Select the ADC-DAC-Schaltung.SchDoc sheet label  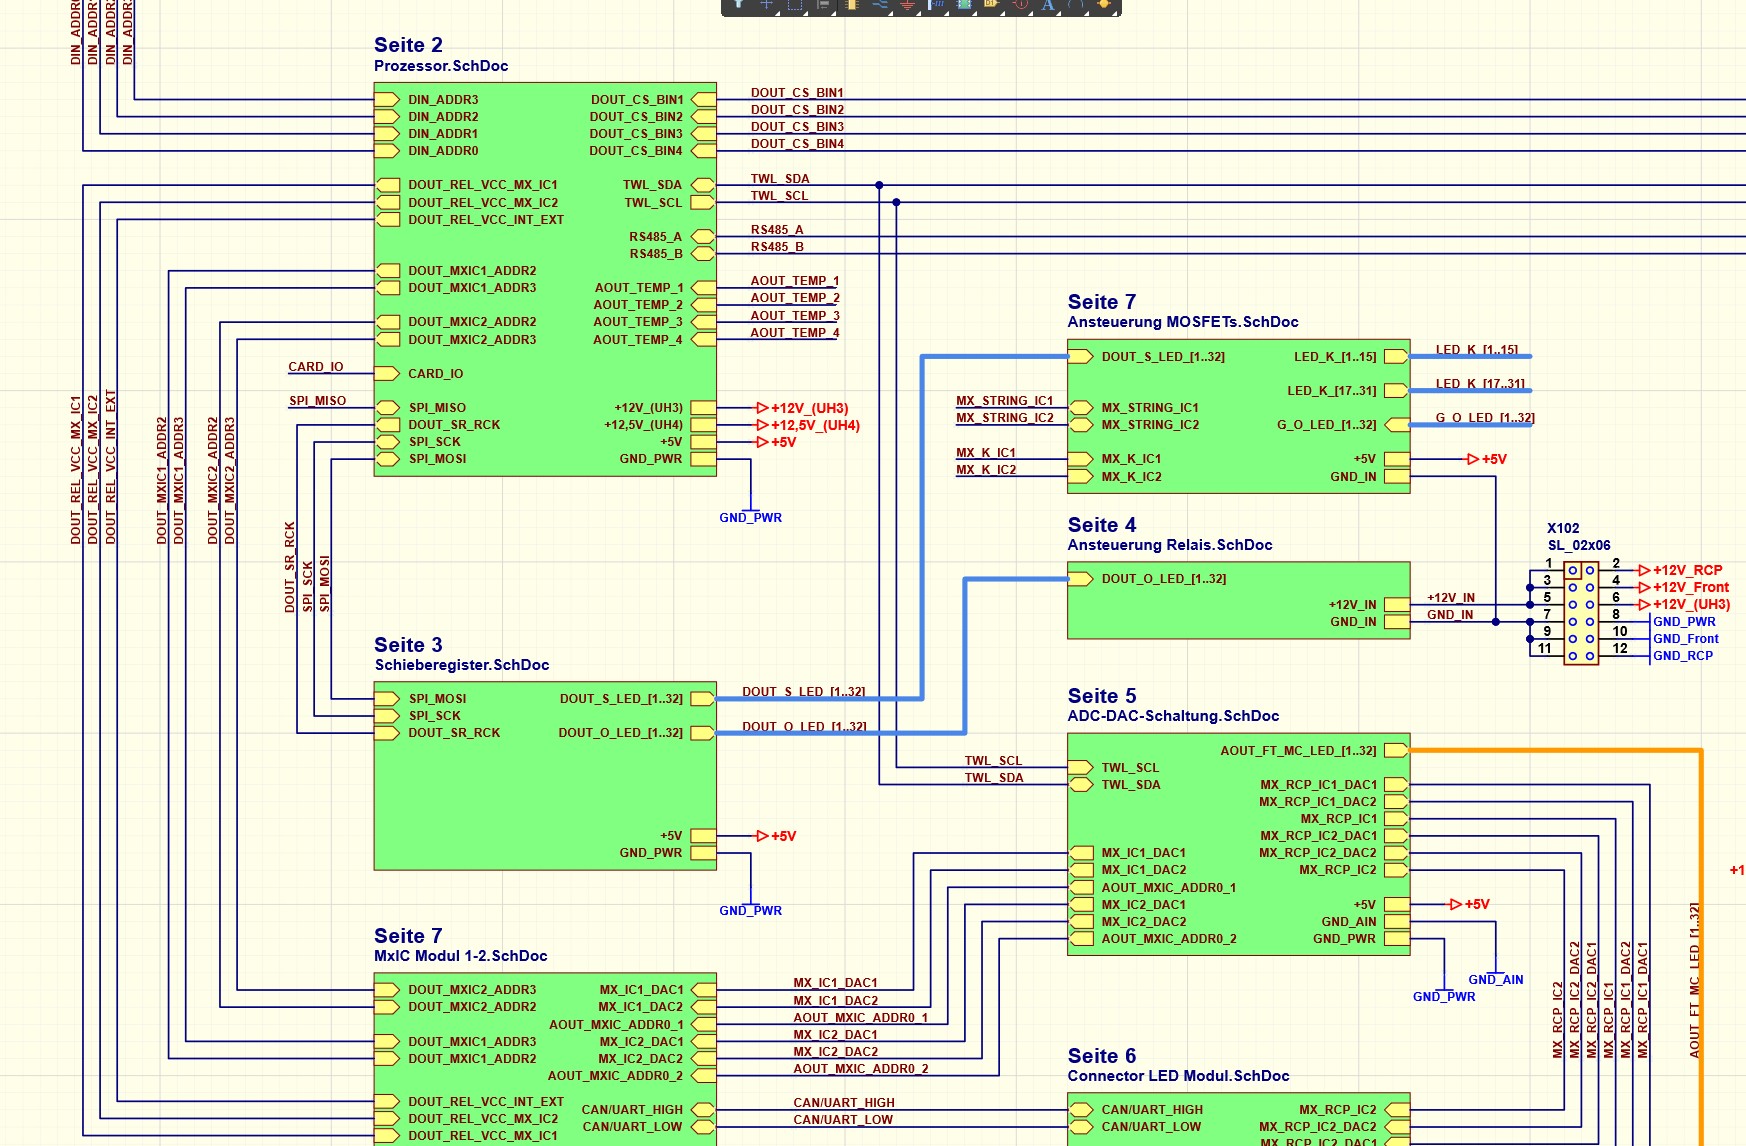pyautogui.click(x=1173, y=716)
